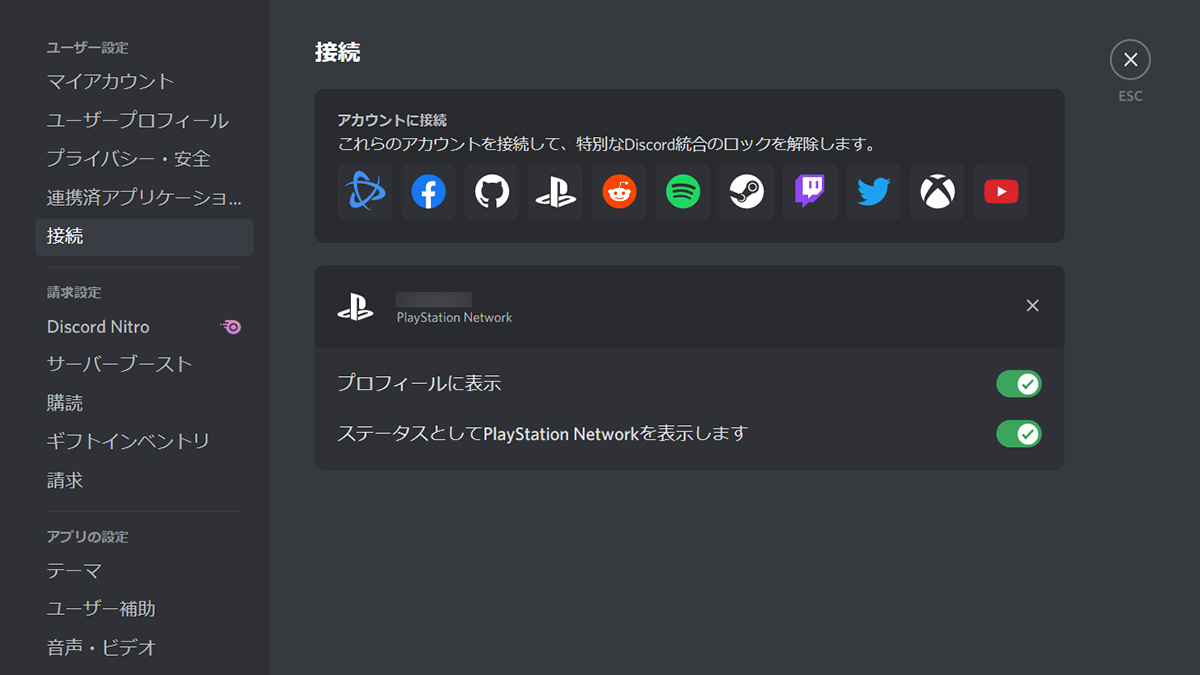Link an Xbox account
Screen dimensions: 1200x675
[937, 192]
